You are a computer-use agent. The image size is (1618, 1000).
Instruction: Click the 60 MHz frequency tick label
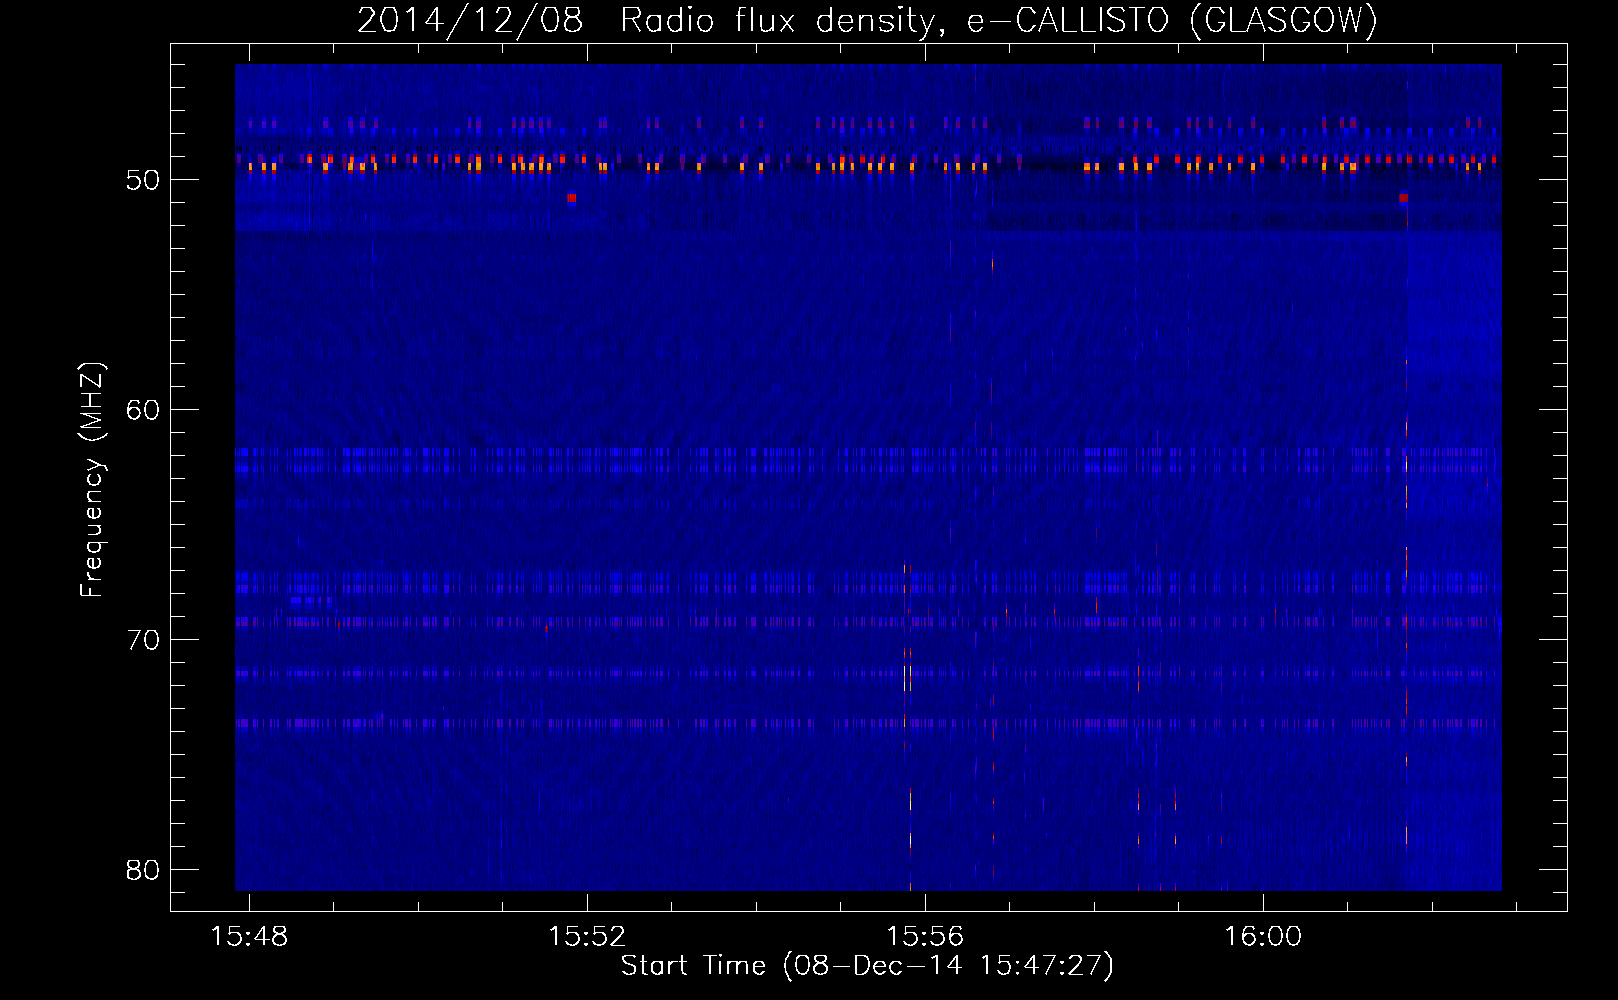tap(143, 410)
